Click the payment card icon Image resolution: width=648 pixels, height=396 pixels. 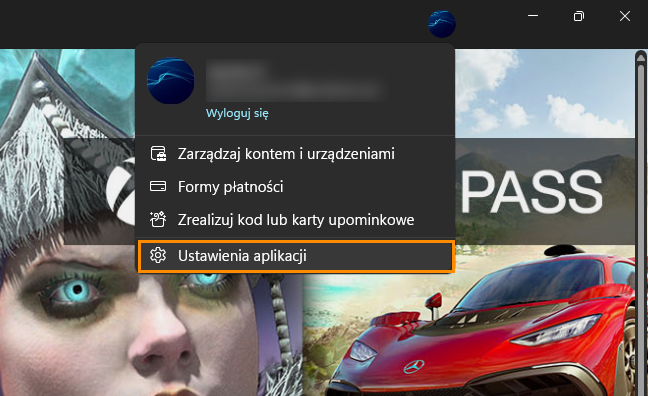tap(158, 186)
